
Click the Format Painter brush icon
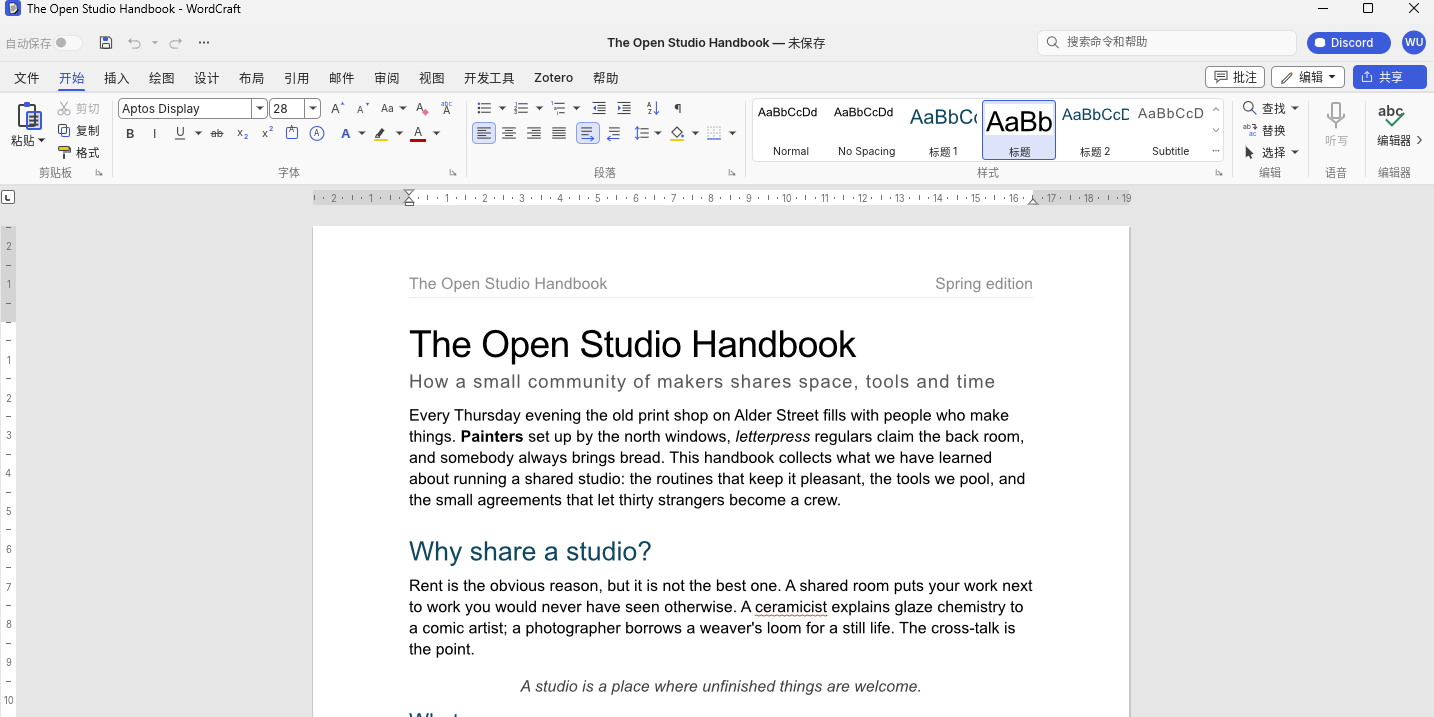65,153
